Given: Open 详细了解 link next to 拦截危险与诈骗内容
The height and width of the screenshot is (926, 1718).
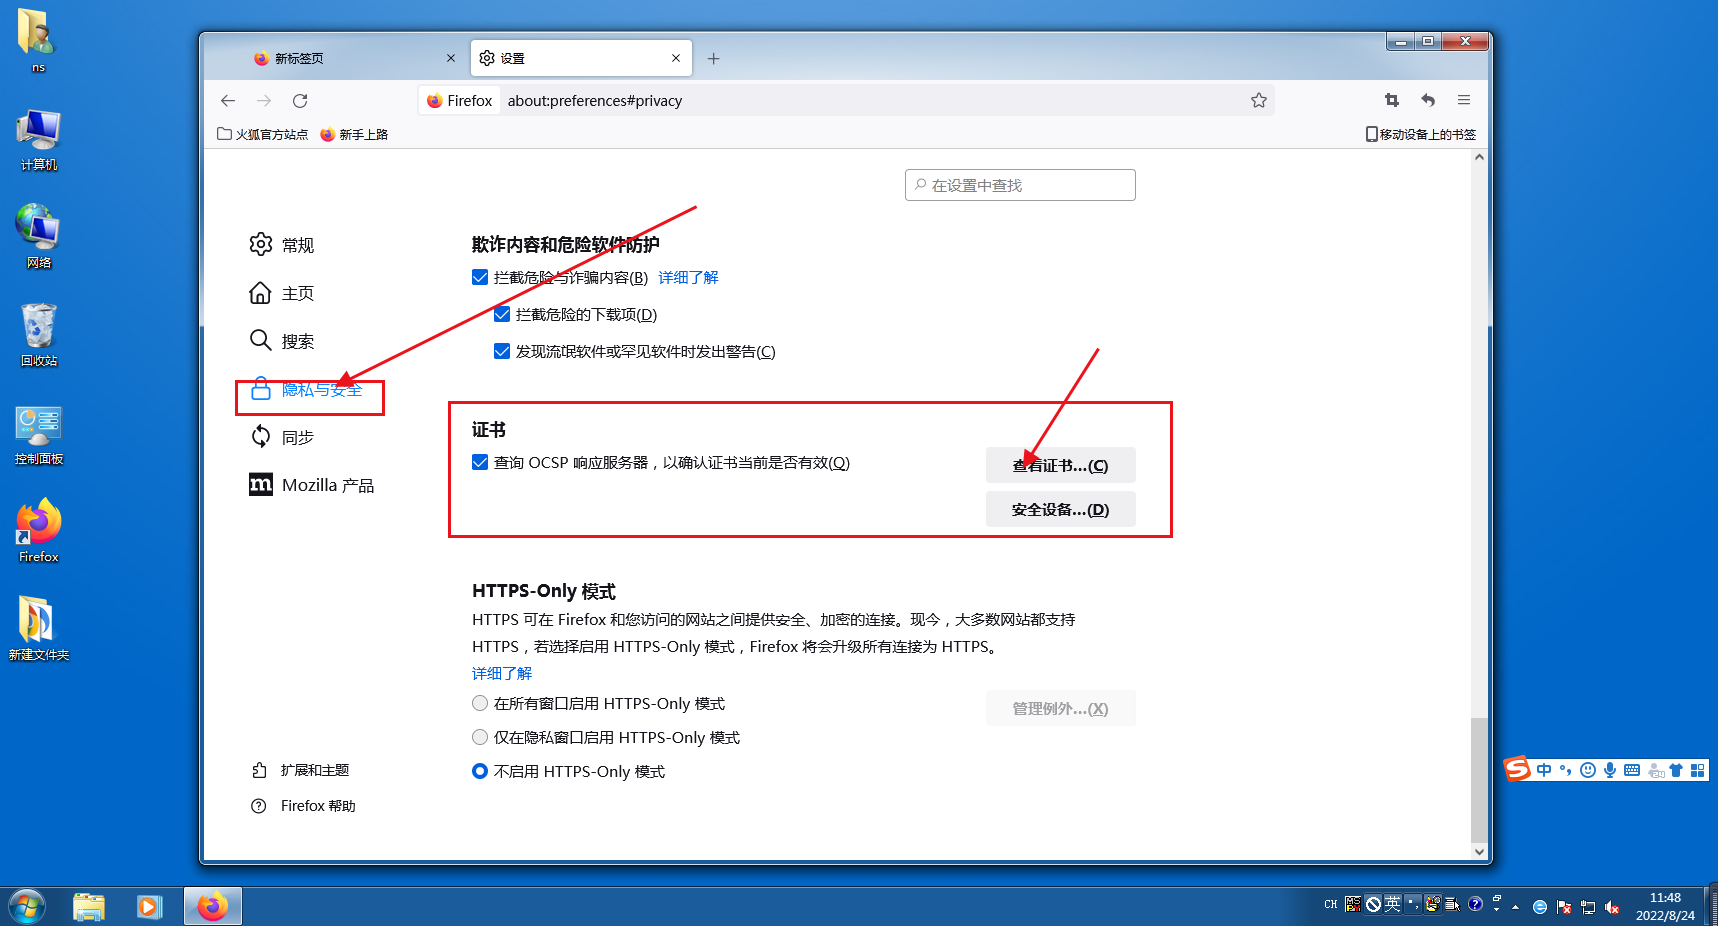Looking at the screenshot, I should (x=688, y=277).
